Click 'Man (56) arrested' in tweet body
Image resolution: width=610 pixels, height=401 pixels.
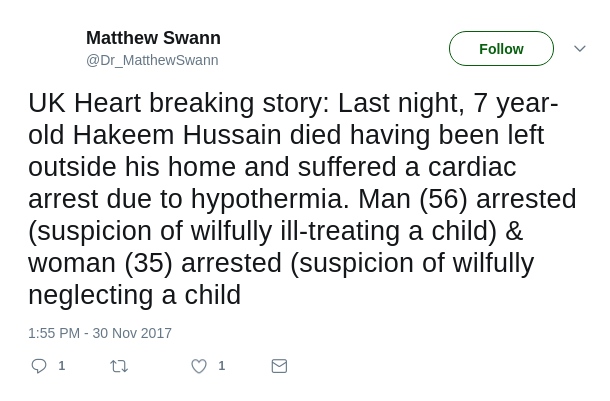467,199
